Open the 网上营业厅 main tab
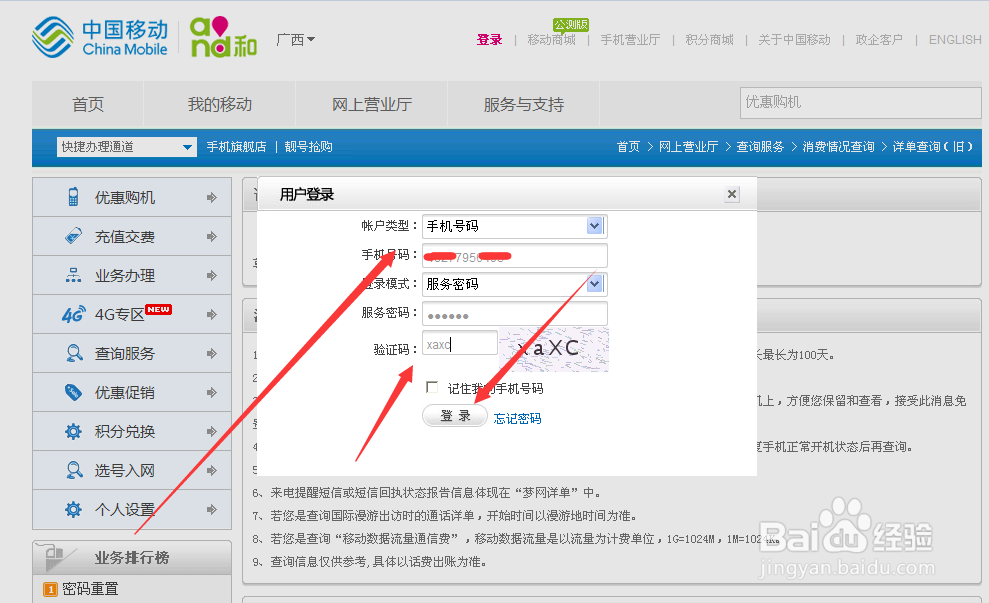This screenshot has width=989, height=603. [x=372, y=104]
